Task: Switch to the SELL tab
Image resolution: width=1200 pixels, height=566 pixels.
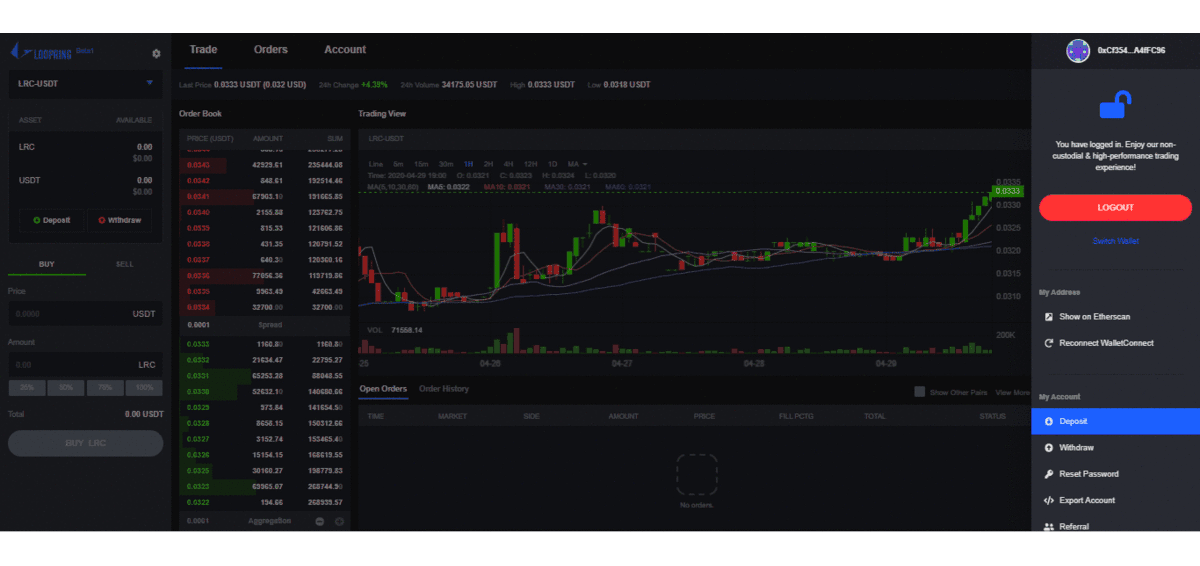Action: point(124,264)
